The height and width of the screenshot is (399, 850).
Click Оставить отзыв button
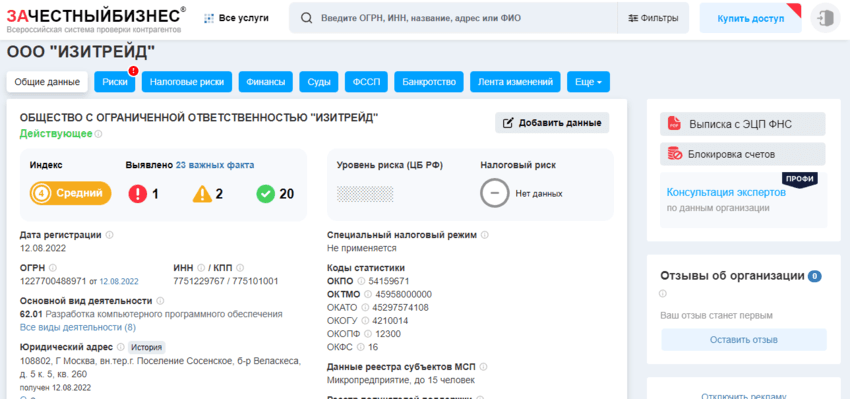point(744,340)
